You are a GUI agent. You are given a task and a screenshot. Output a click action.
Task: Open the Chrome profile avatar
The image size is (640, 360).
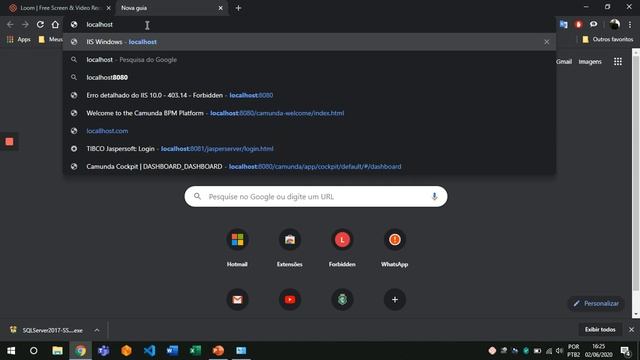614,24
